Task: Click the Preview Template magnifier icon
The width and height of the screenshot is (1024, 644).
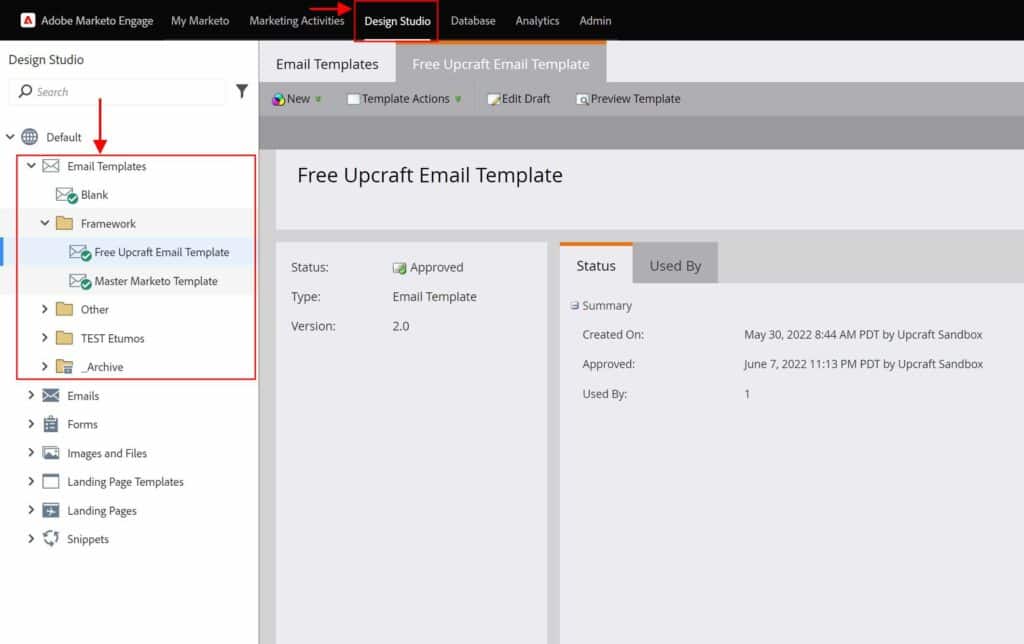Action: coord(583,99)
